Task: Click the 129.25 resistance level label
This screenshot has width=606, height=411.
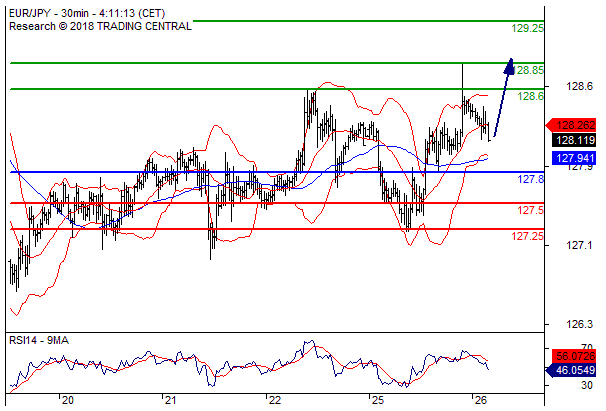Action: coord(527,28)
